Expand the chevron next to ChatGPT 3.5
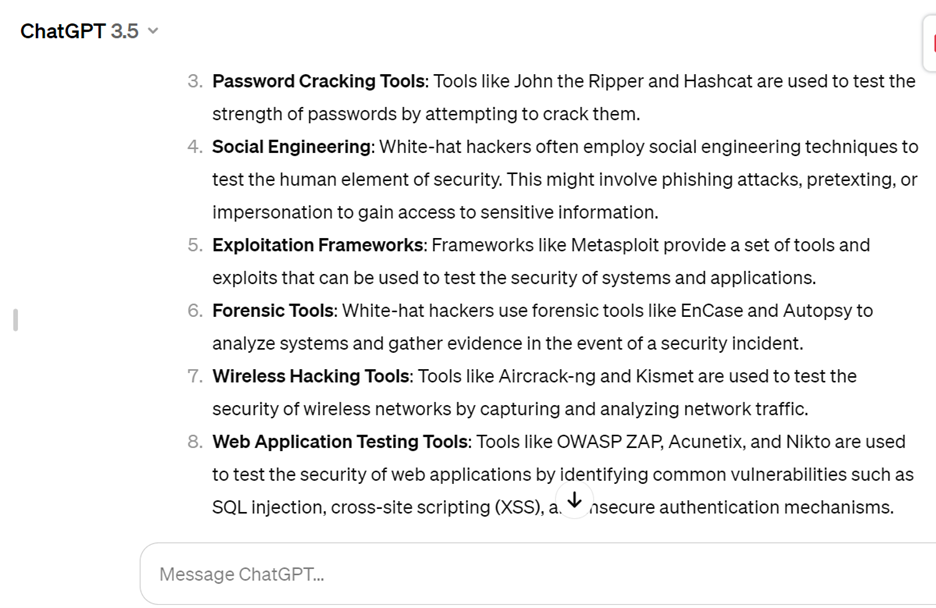 151,31
